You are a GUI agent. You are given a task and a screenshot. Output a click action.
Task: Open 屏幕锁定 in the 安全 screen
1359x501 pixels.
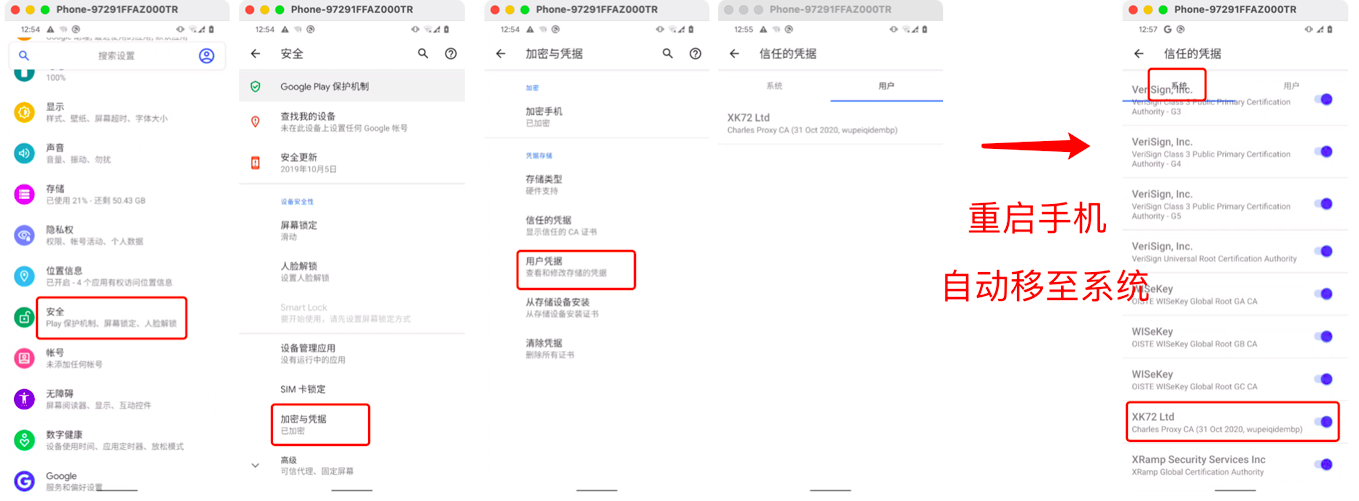(352, 230)
